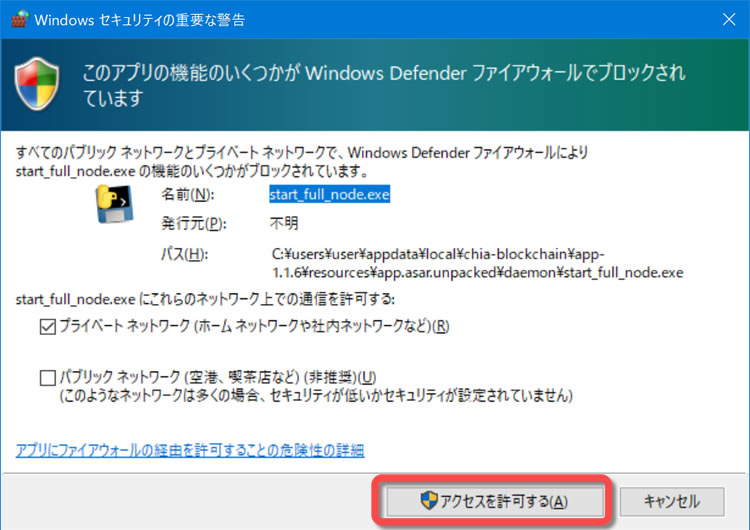Click the キャンセル button
The width and height of the screenshot is (750, 530).
point(672,501)
